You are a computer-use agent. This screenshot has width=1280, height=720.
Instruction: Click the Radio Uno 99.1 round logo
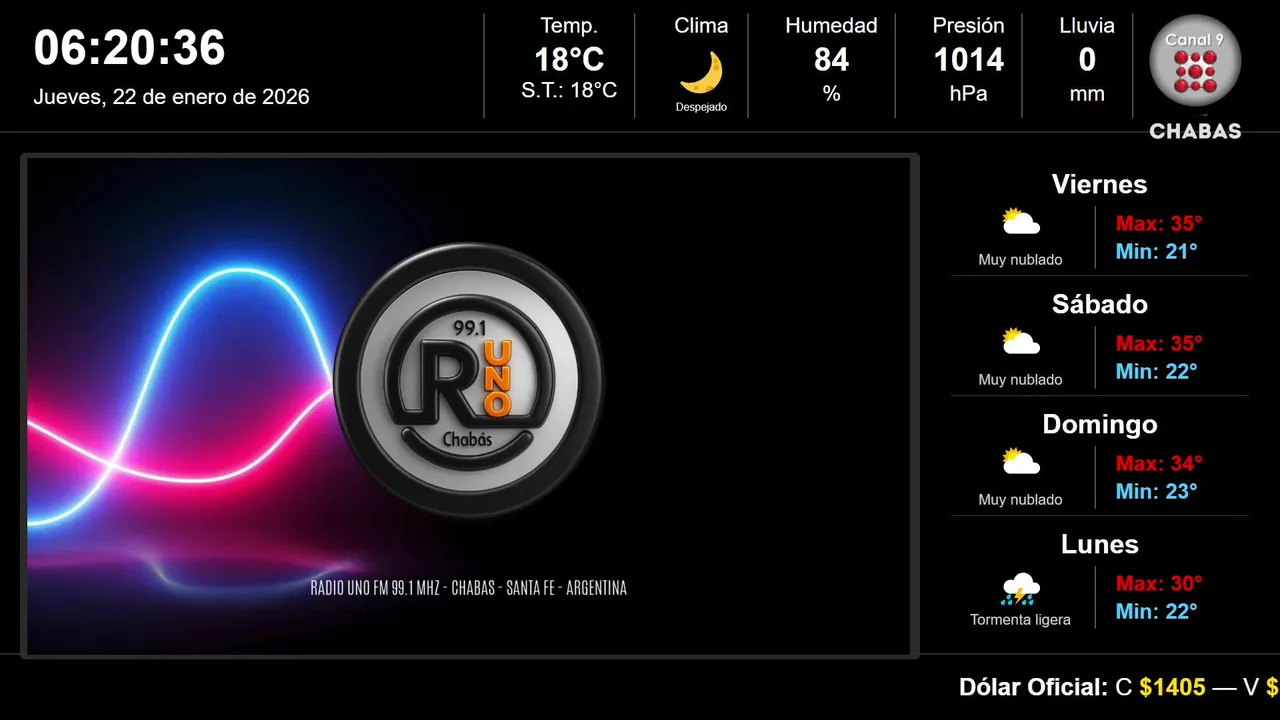(468, 381)
